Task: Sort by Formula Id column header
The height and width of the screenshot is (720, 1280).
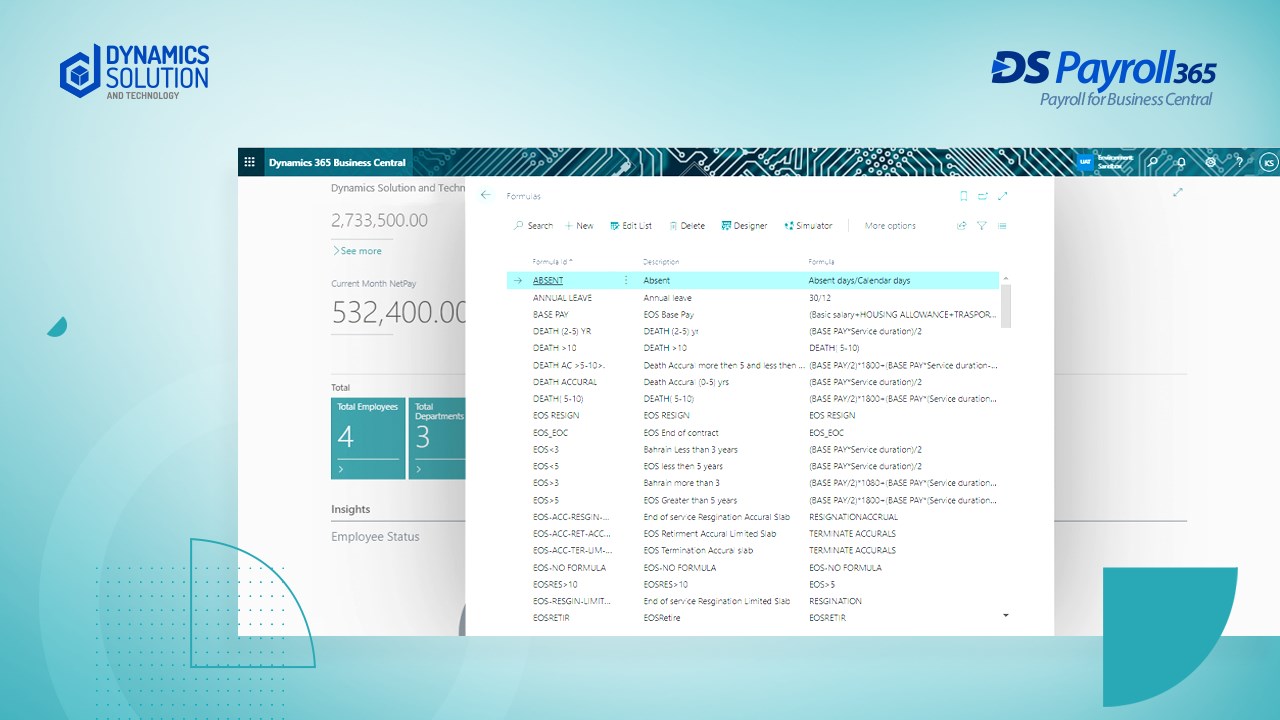Action: click(552, 262)
